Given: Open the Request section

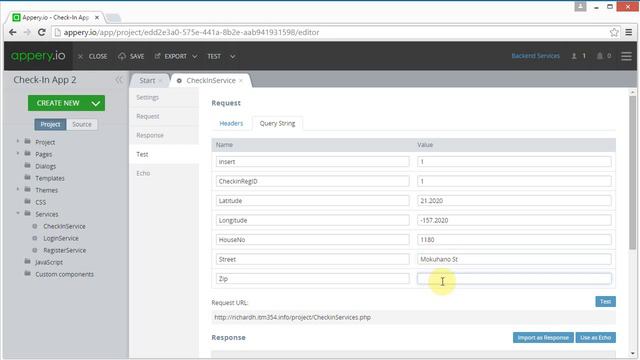Looking at the screenshot, I should pos(164,116).
